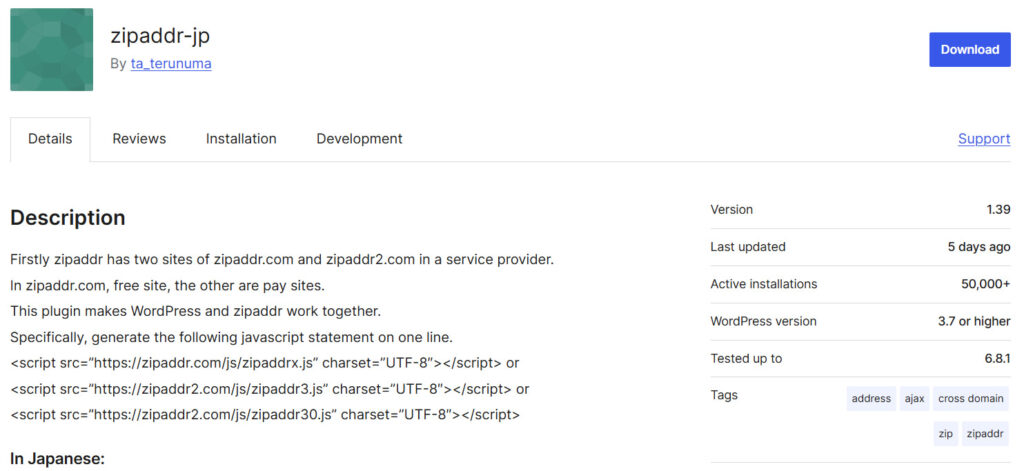Click the Description heading
This screenshot has width=1024, height=471.
point(68,218)
